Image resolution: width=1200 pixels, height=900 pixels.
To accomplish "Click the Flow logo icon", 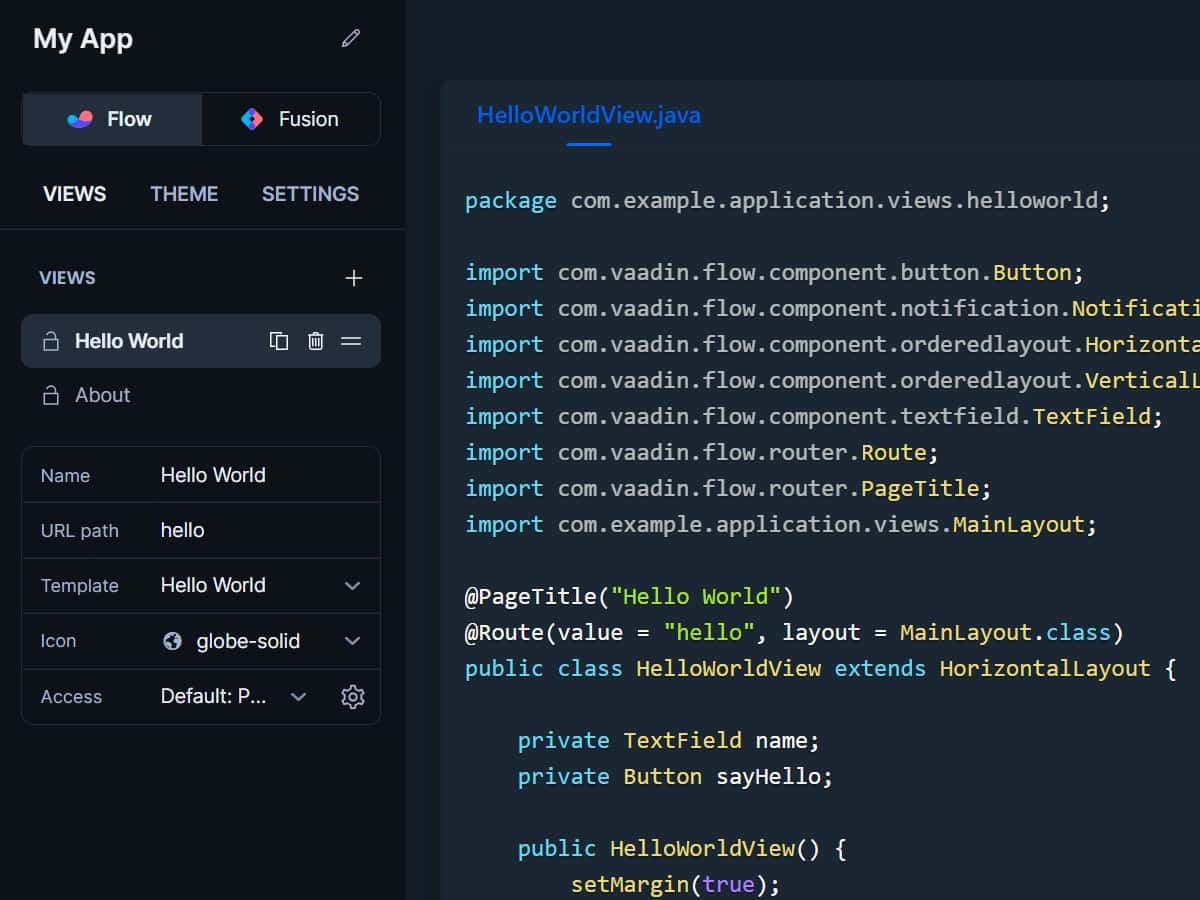I will point(79,119).
